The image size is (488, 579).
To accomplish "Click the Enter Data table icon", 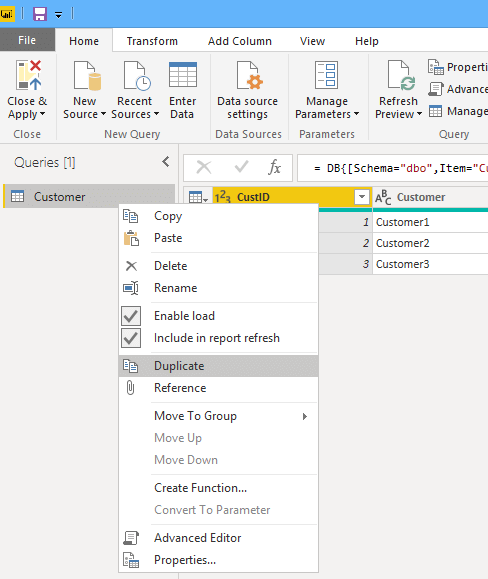I will tap(183, 75).
